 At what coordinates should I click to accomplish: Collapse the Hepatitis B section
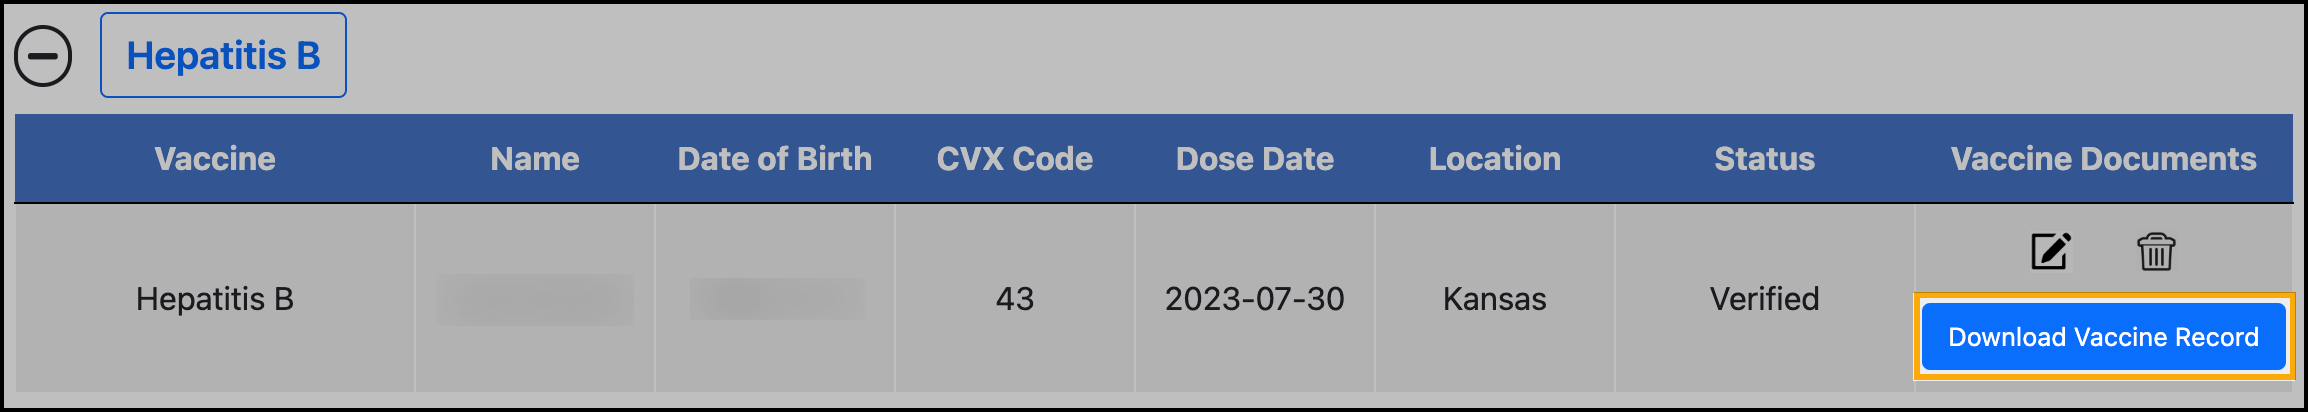pyautogui.click(x=43, y=56)
